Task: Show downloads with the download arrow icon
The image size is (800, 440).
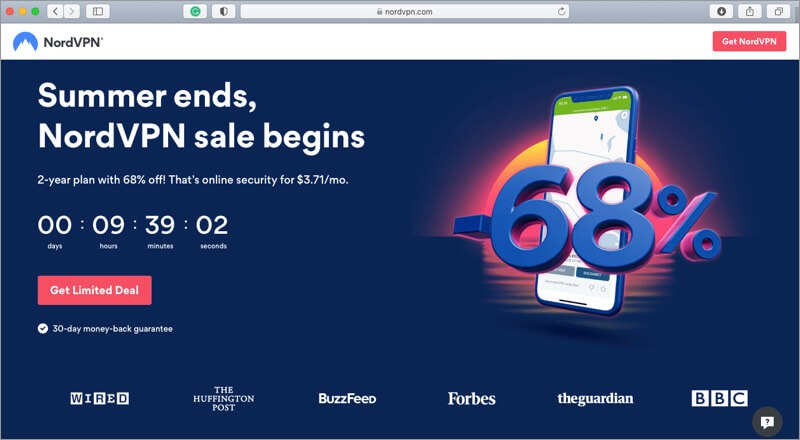Action: pos(721,11)
